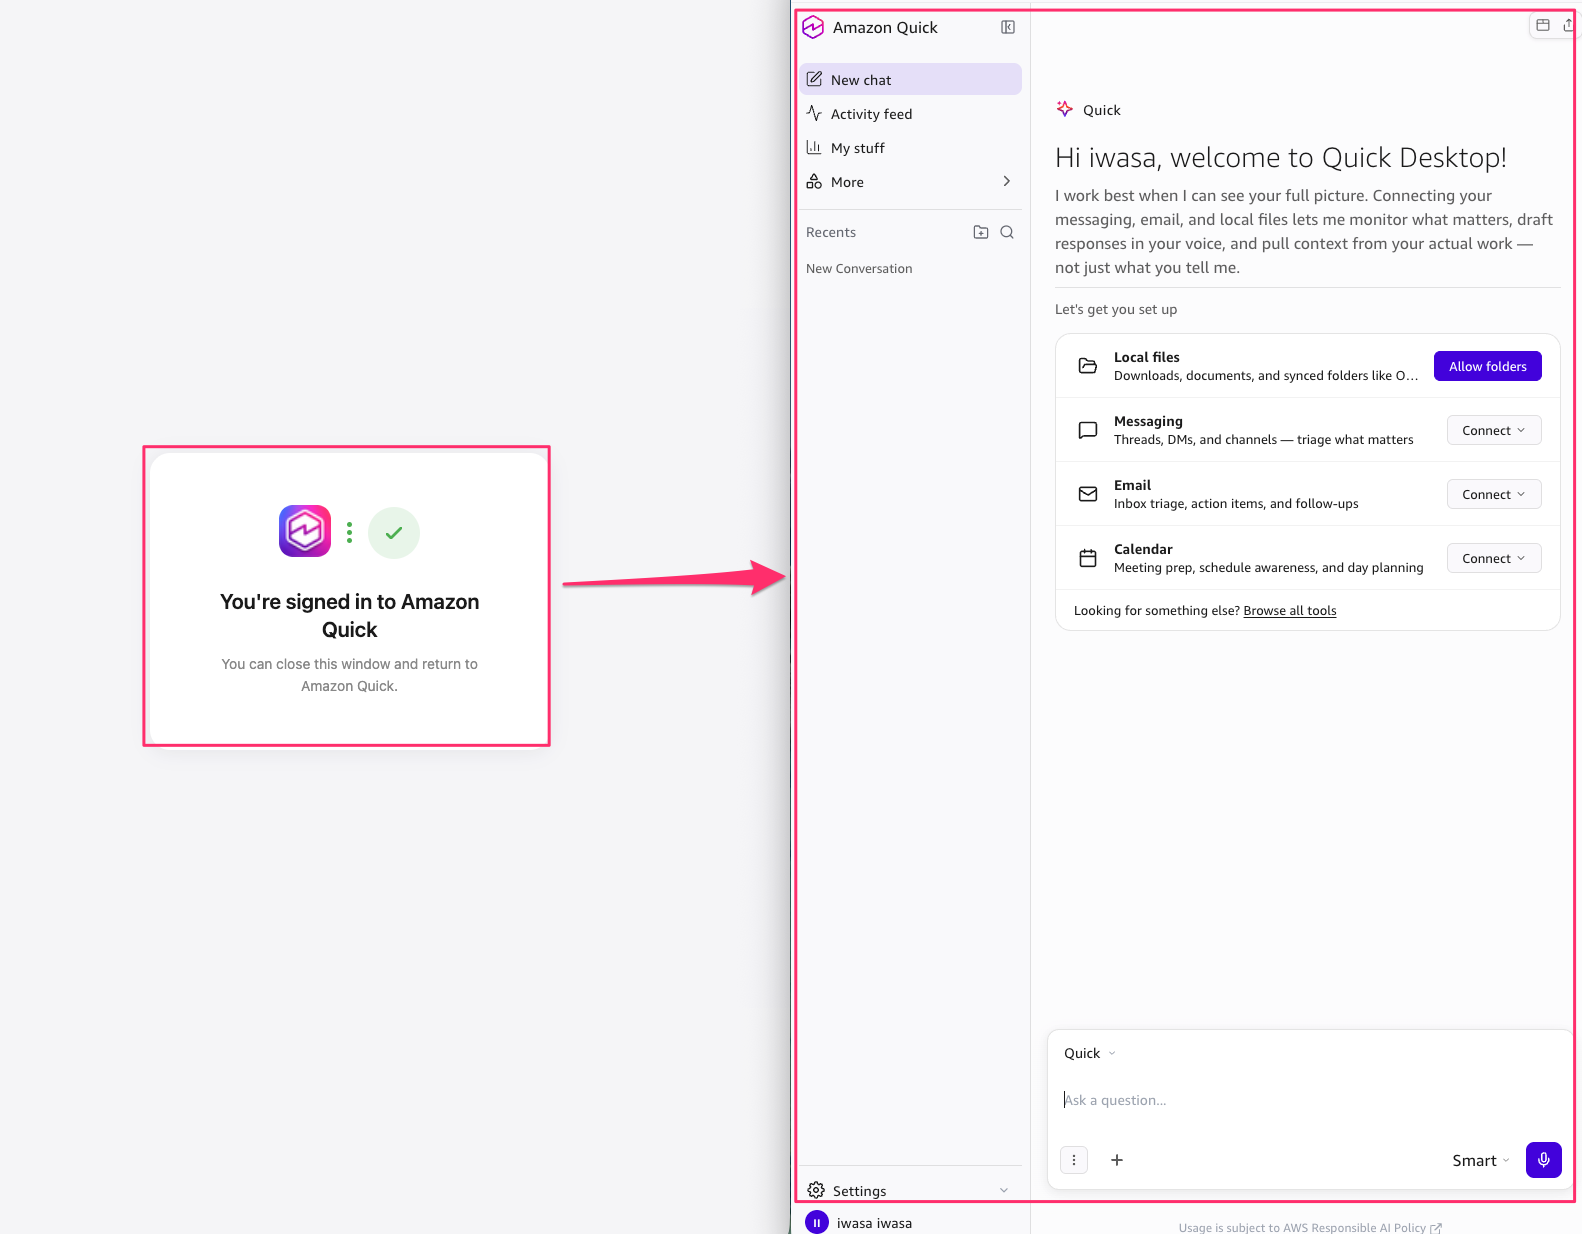Screen dimensions: 1582x1234
Task: Collapse the sidebar panel icon
Action: tap(1008, 27)
